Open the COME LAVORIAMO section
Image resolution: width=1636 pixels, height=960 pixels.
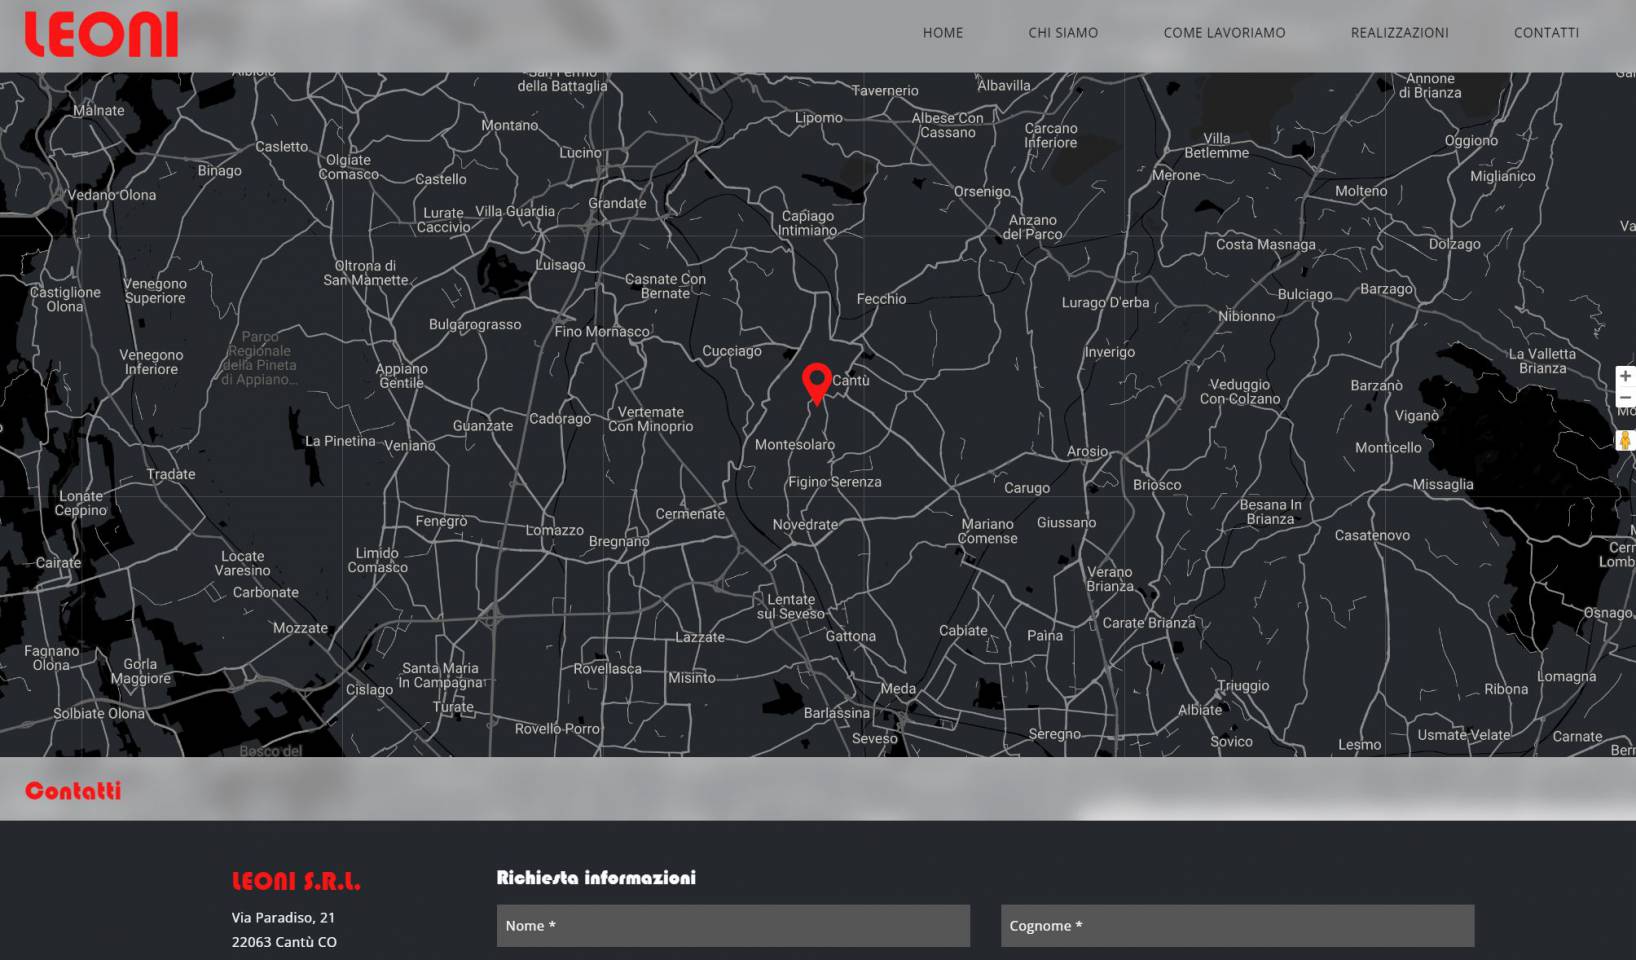pyautogui.click(x=1224, y=33)
